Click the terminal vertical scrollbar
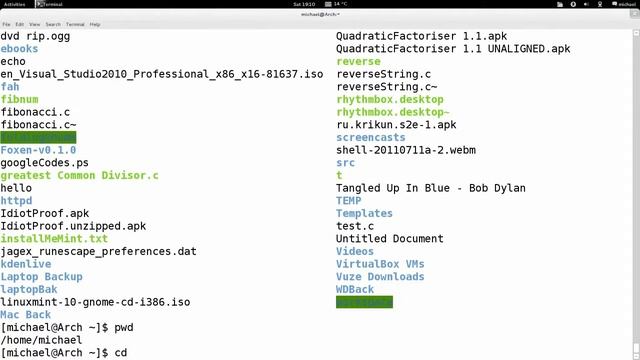Screen dimensions: 640x360 coord(636,194)
